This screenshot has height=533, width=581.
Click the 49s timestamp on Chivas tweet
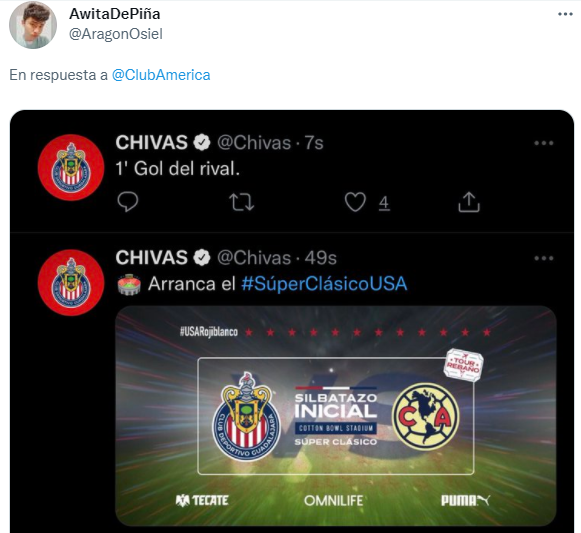[x=321, y=258]
